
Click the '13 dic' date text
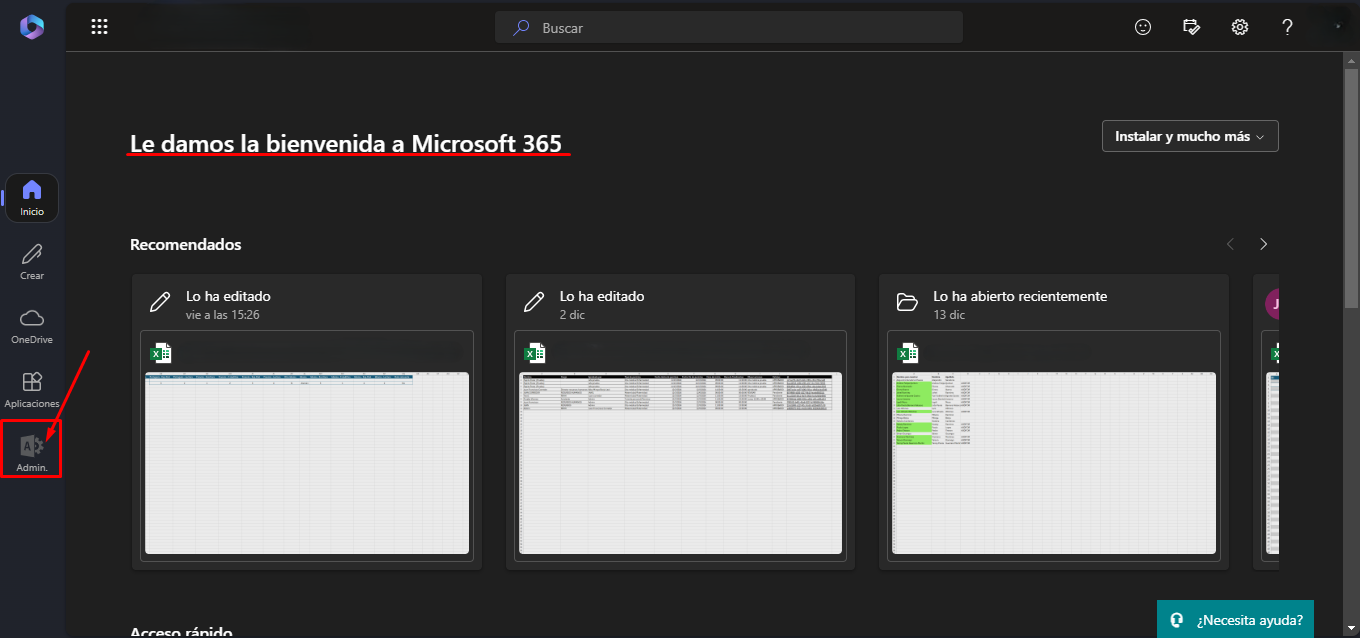[949, 315]
